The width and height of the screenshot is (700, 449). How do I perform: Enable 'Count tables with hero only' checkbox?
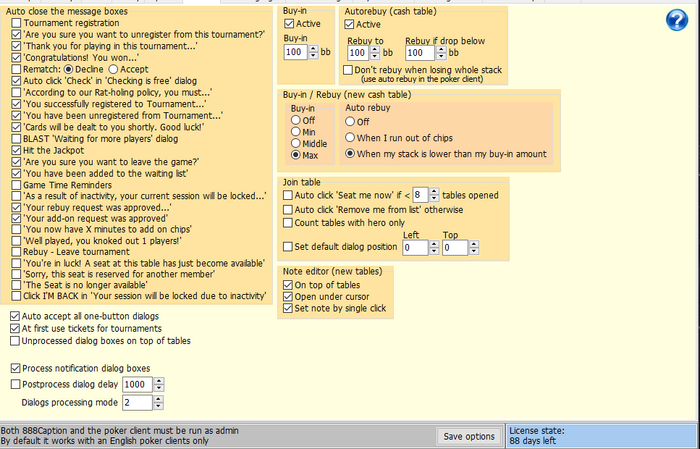tap(288, 222)
